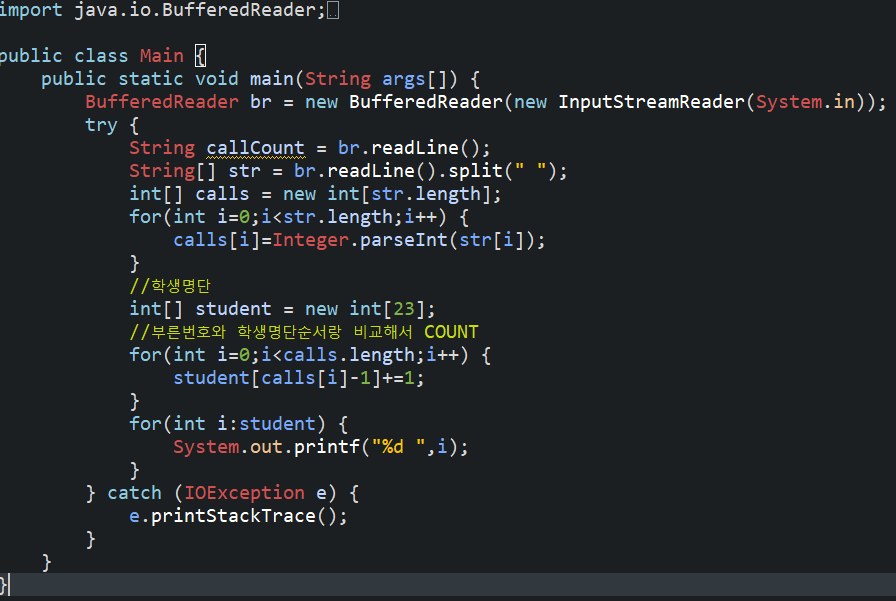
Task: Click the opening brace after Main
Action: coord(201,56)
